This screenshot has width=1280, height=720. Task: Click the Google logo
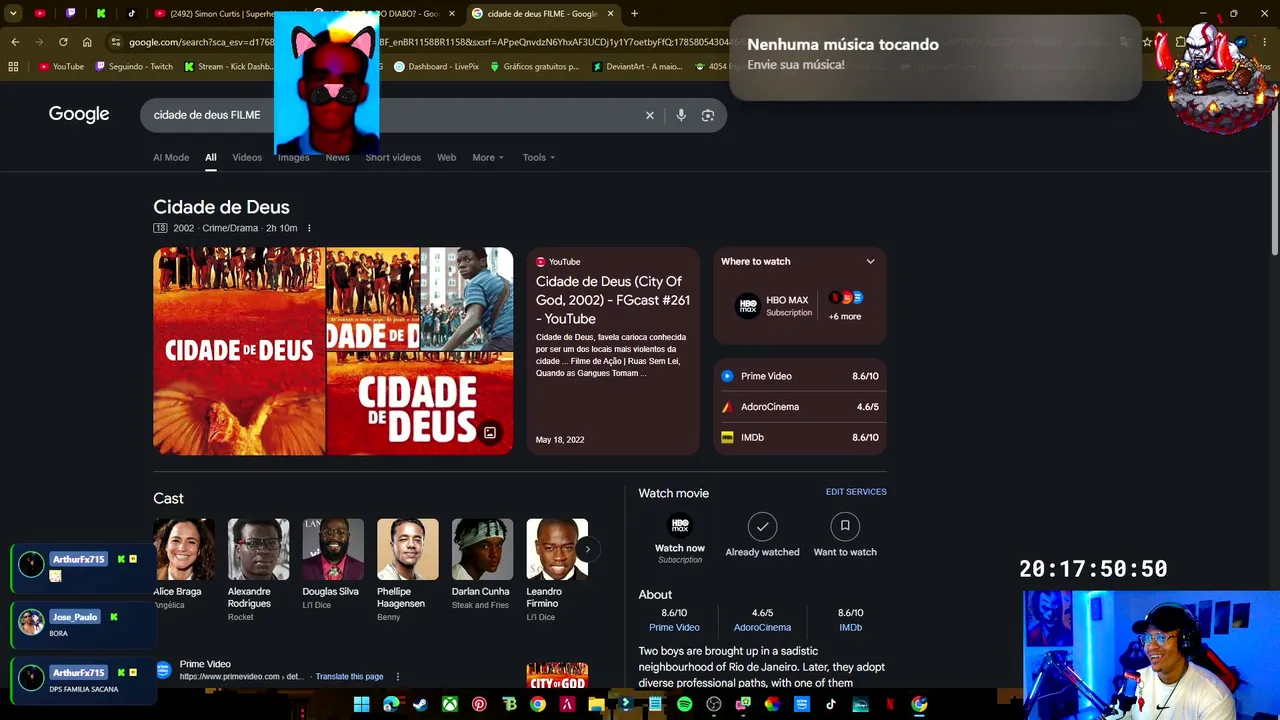(x=79, y=114)
